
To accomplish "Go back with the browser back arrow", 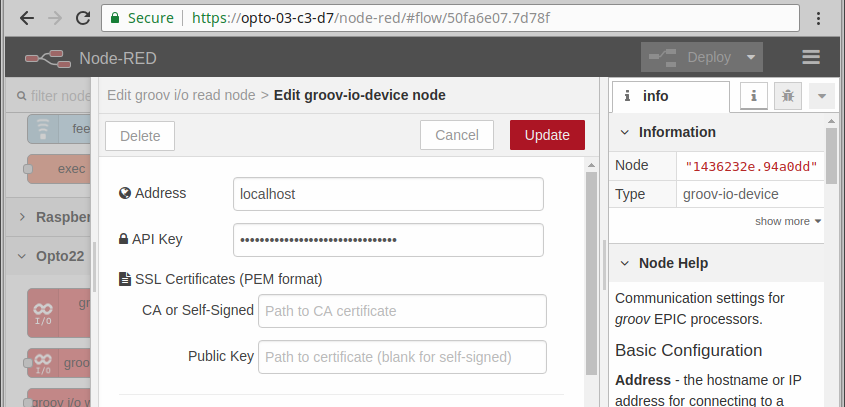I will pos(26,18).
